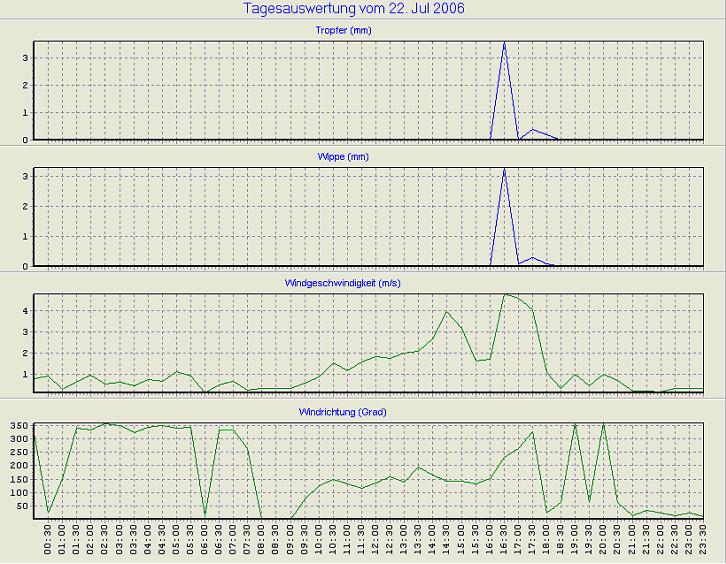Screen dimensions: 726x564
Task: Click the highest point of the wind speed curve
Action: [x=505, y=294]
